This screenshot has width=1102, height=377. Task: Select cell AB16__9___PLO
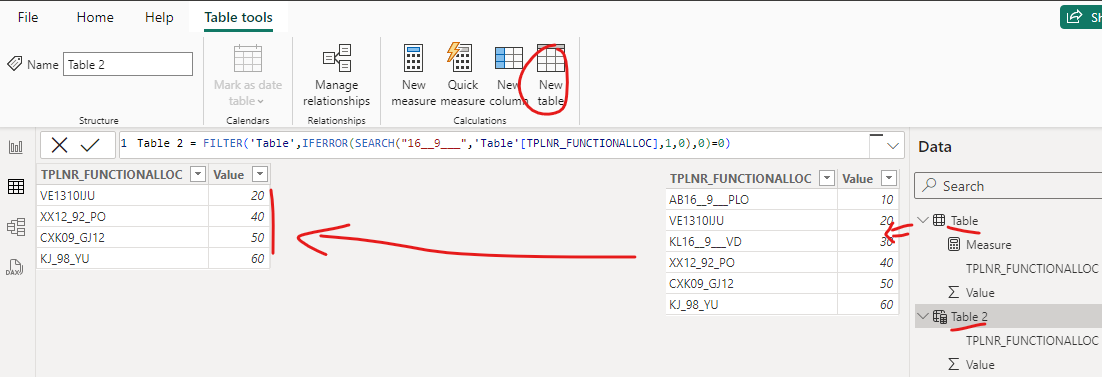point(752,200)
